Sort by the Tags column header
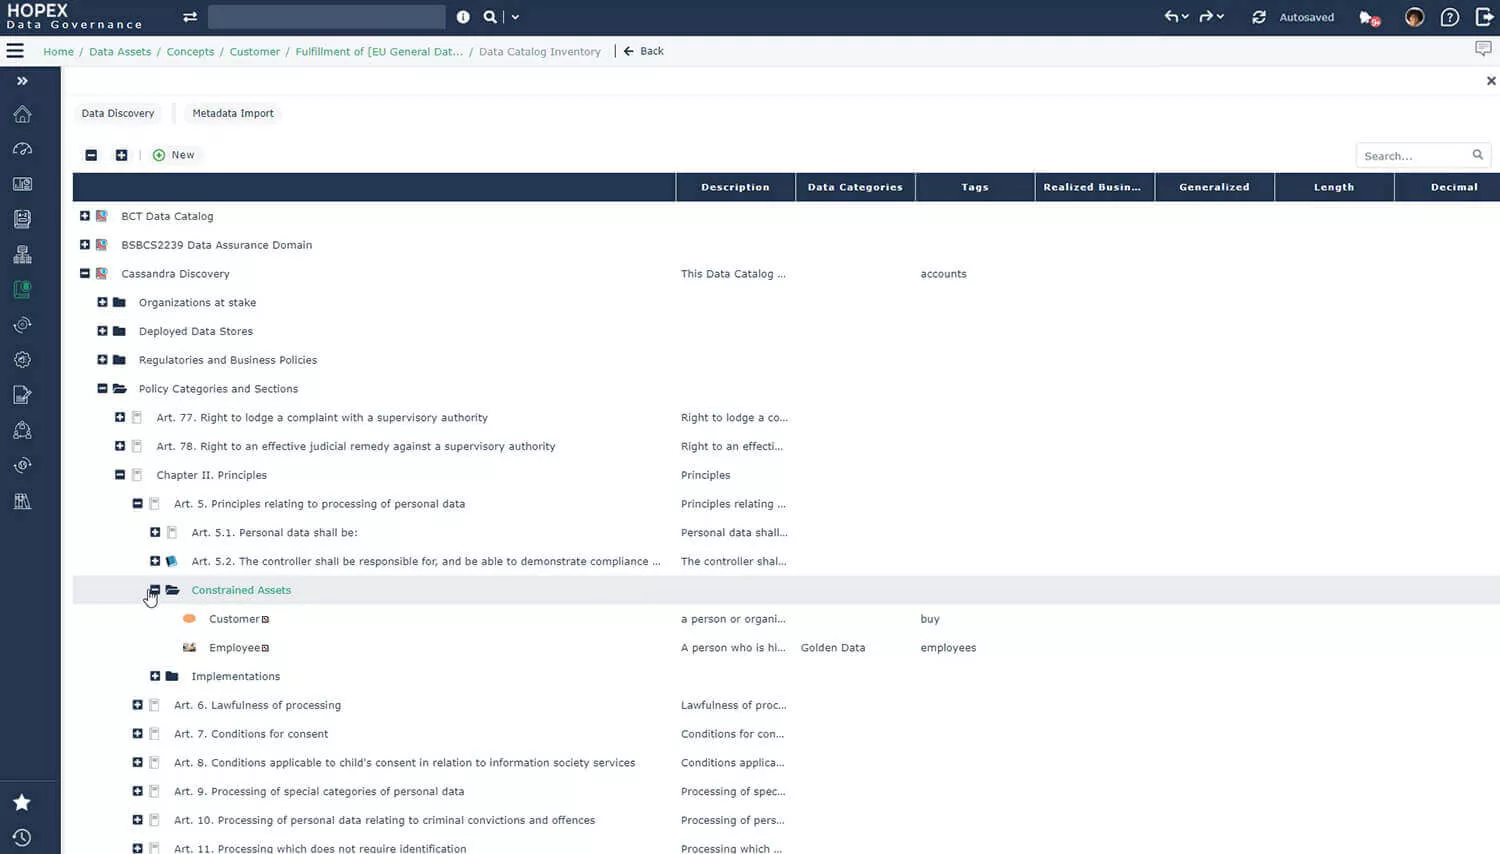Screen dimensions: 1500x854 pyautogui.click(x=975, y=187)
